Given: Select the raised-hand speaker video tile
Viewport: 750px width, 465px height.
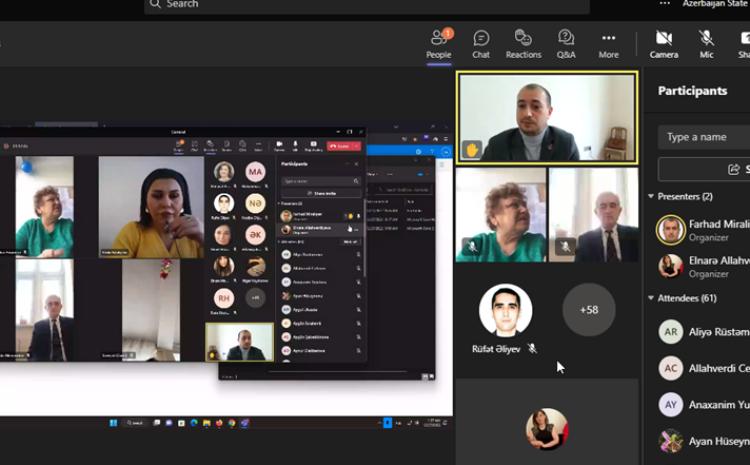Looking at the screenshot, I should click(546, 116).
